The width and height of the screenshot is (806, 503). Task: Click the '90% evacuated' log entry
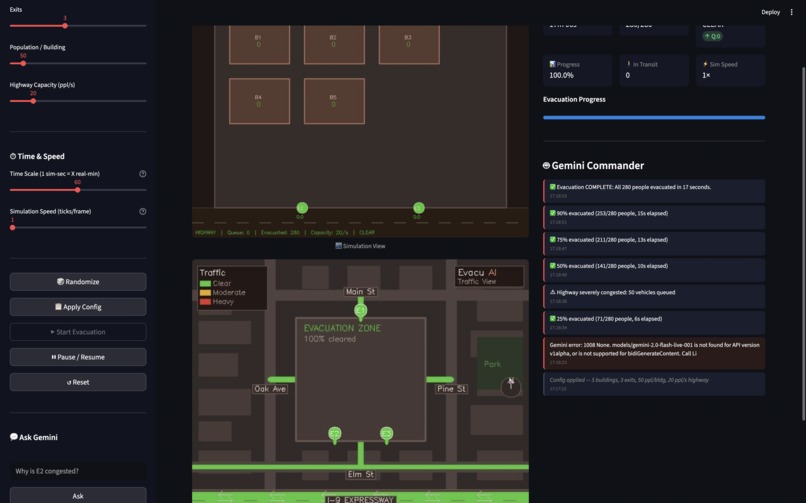point(654,217)
